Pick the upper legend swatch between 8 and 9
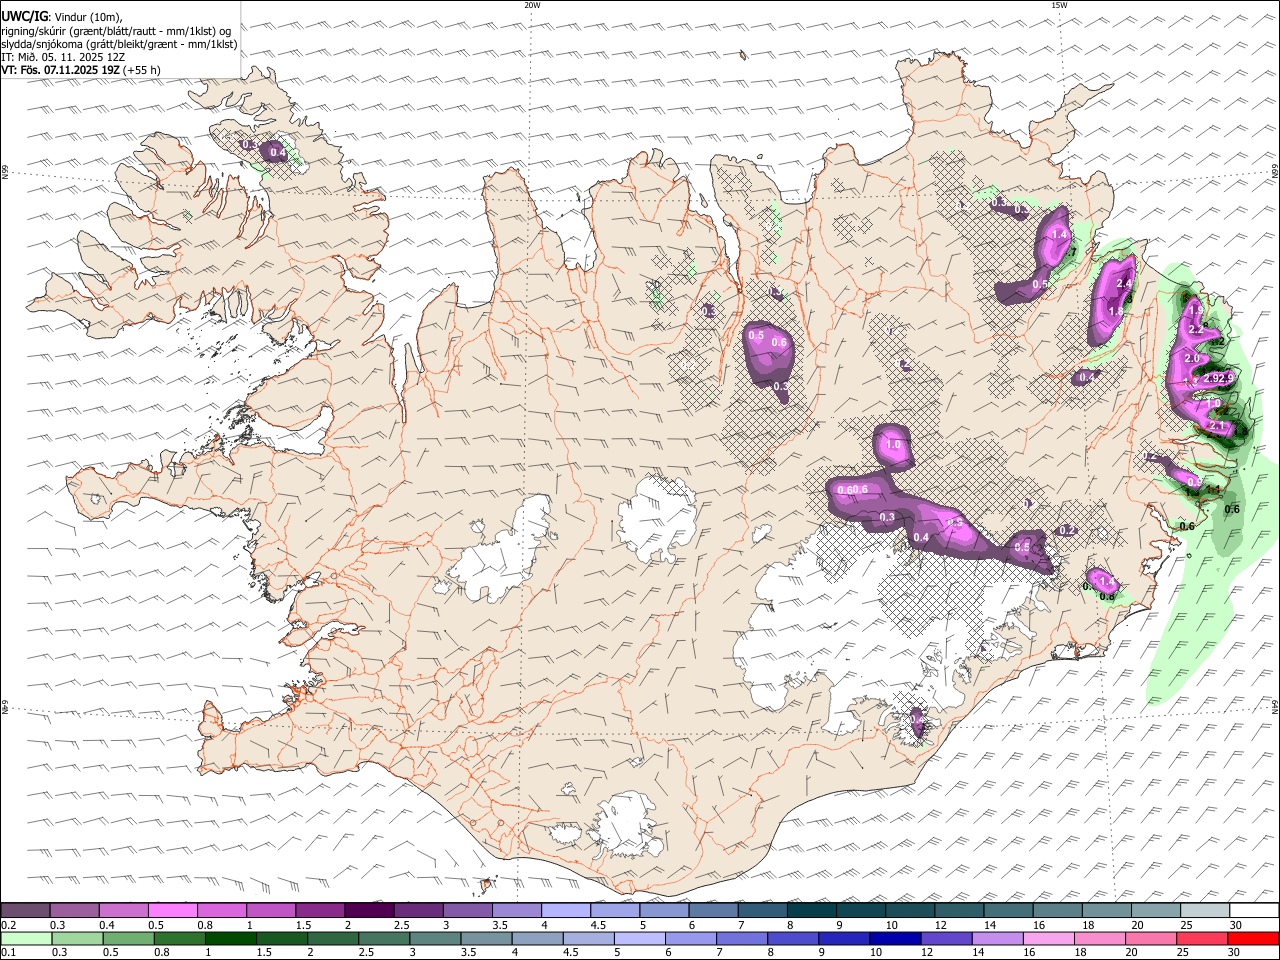Viewport: 1280px width, 960px height. [x=811, y=910]
